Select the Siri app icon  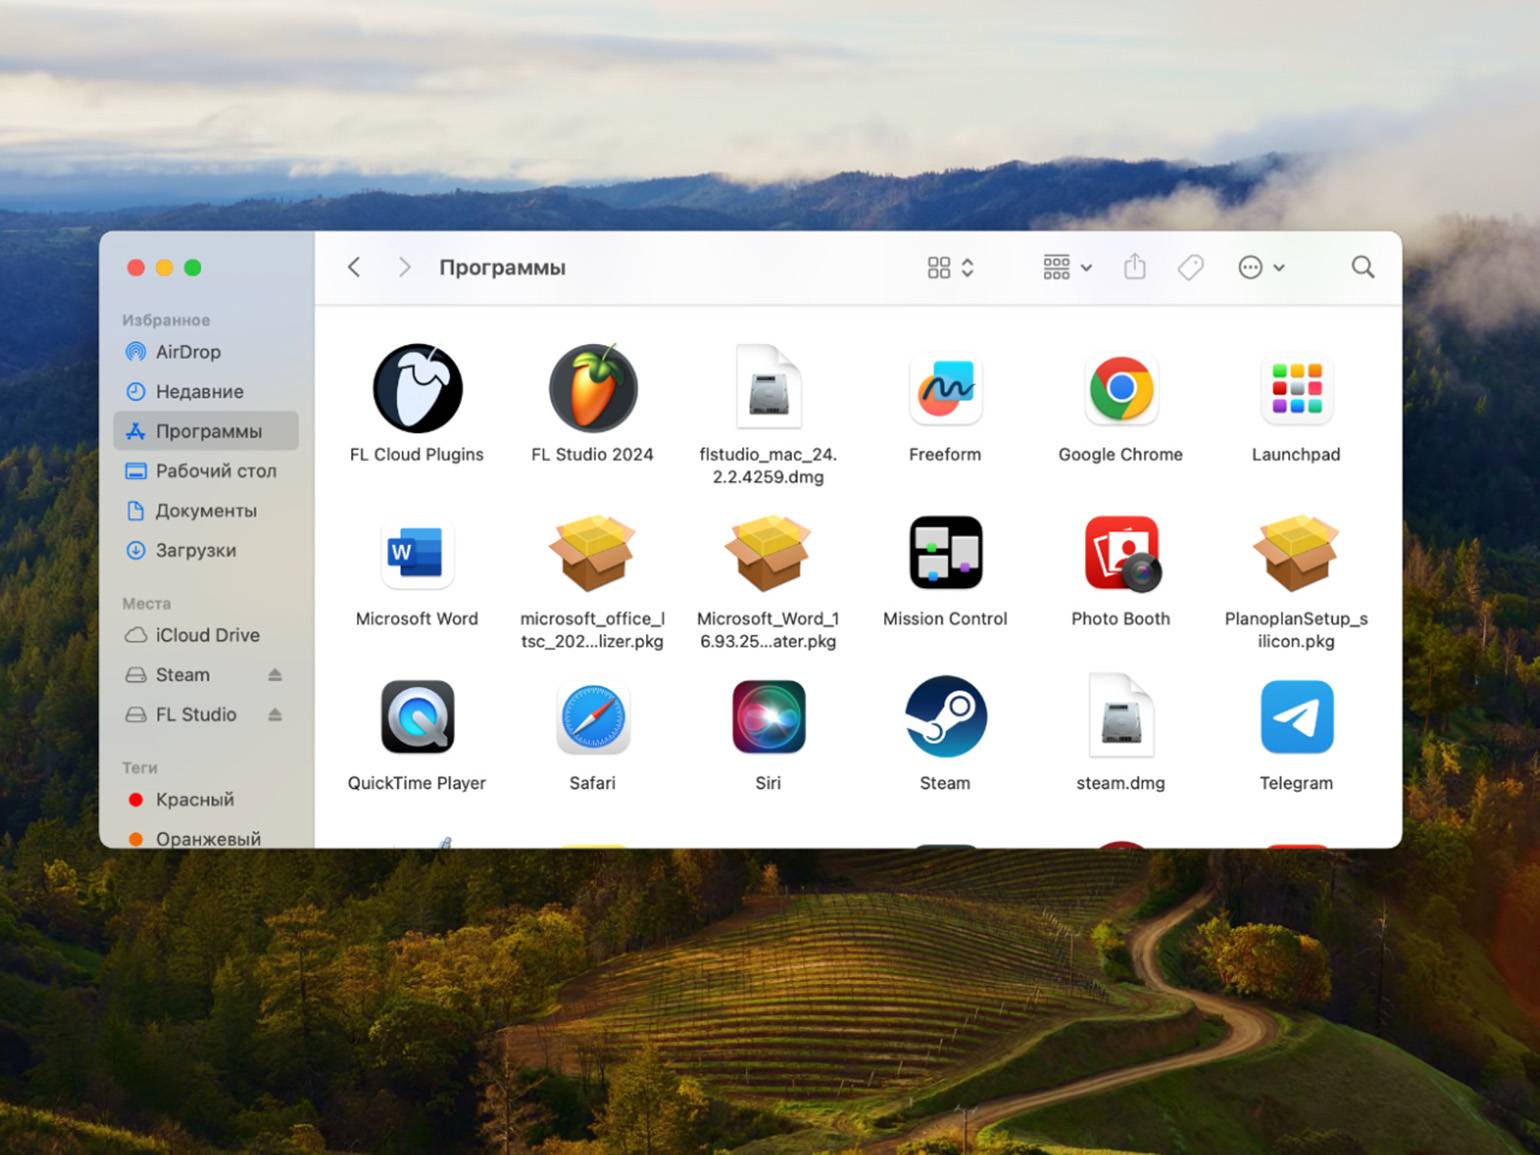click(768, 717)
